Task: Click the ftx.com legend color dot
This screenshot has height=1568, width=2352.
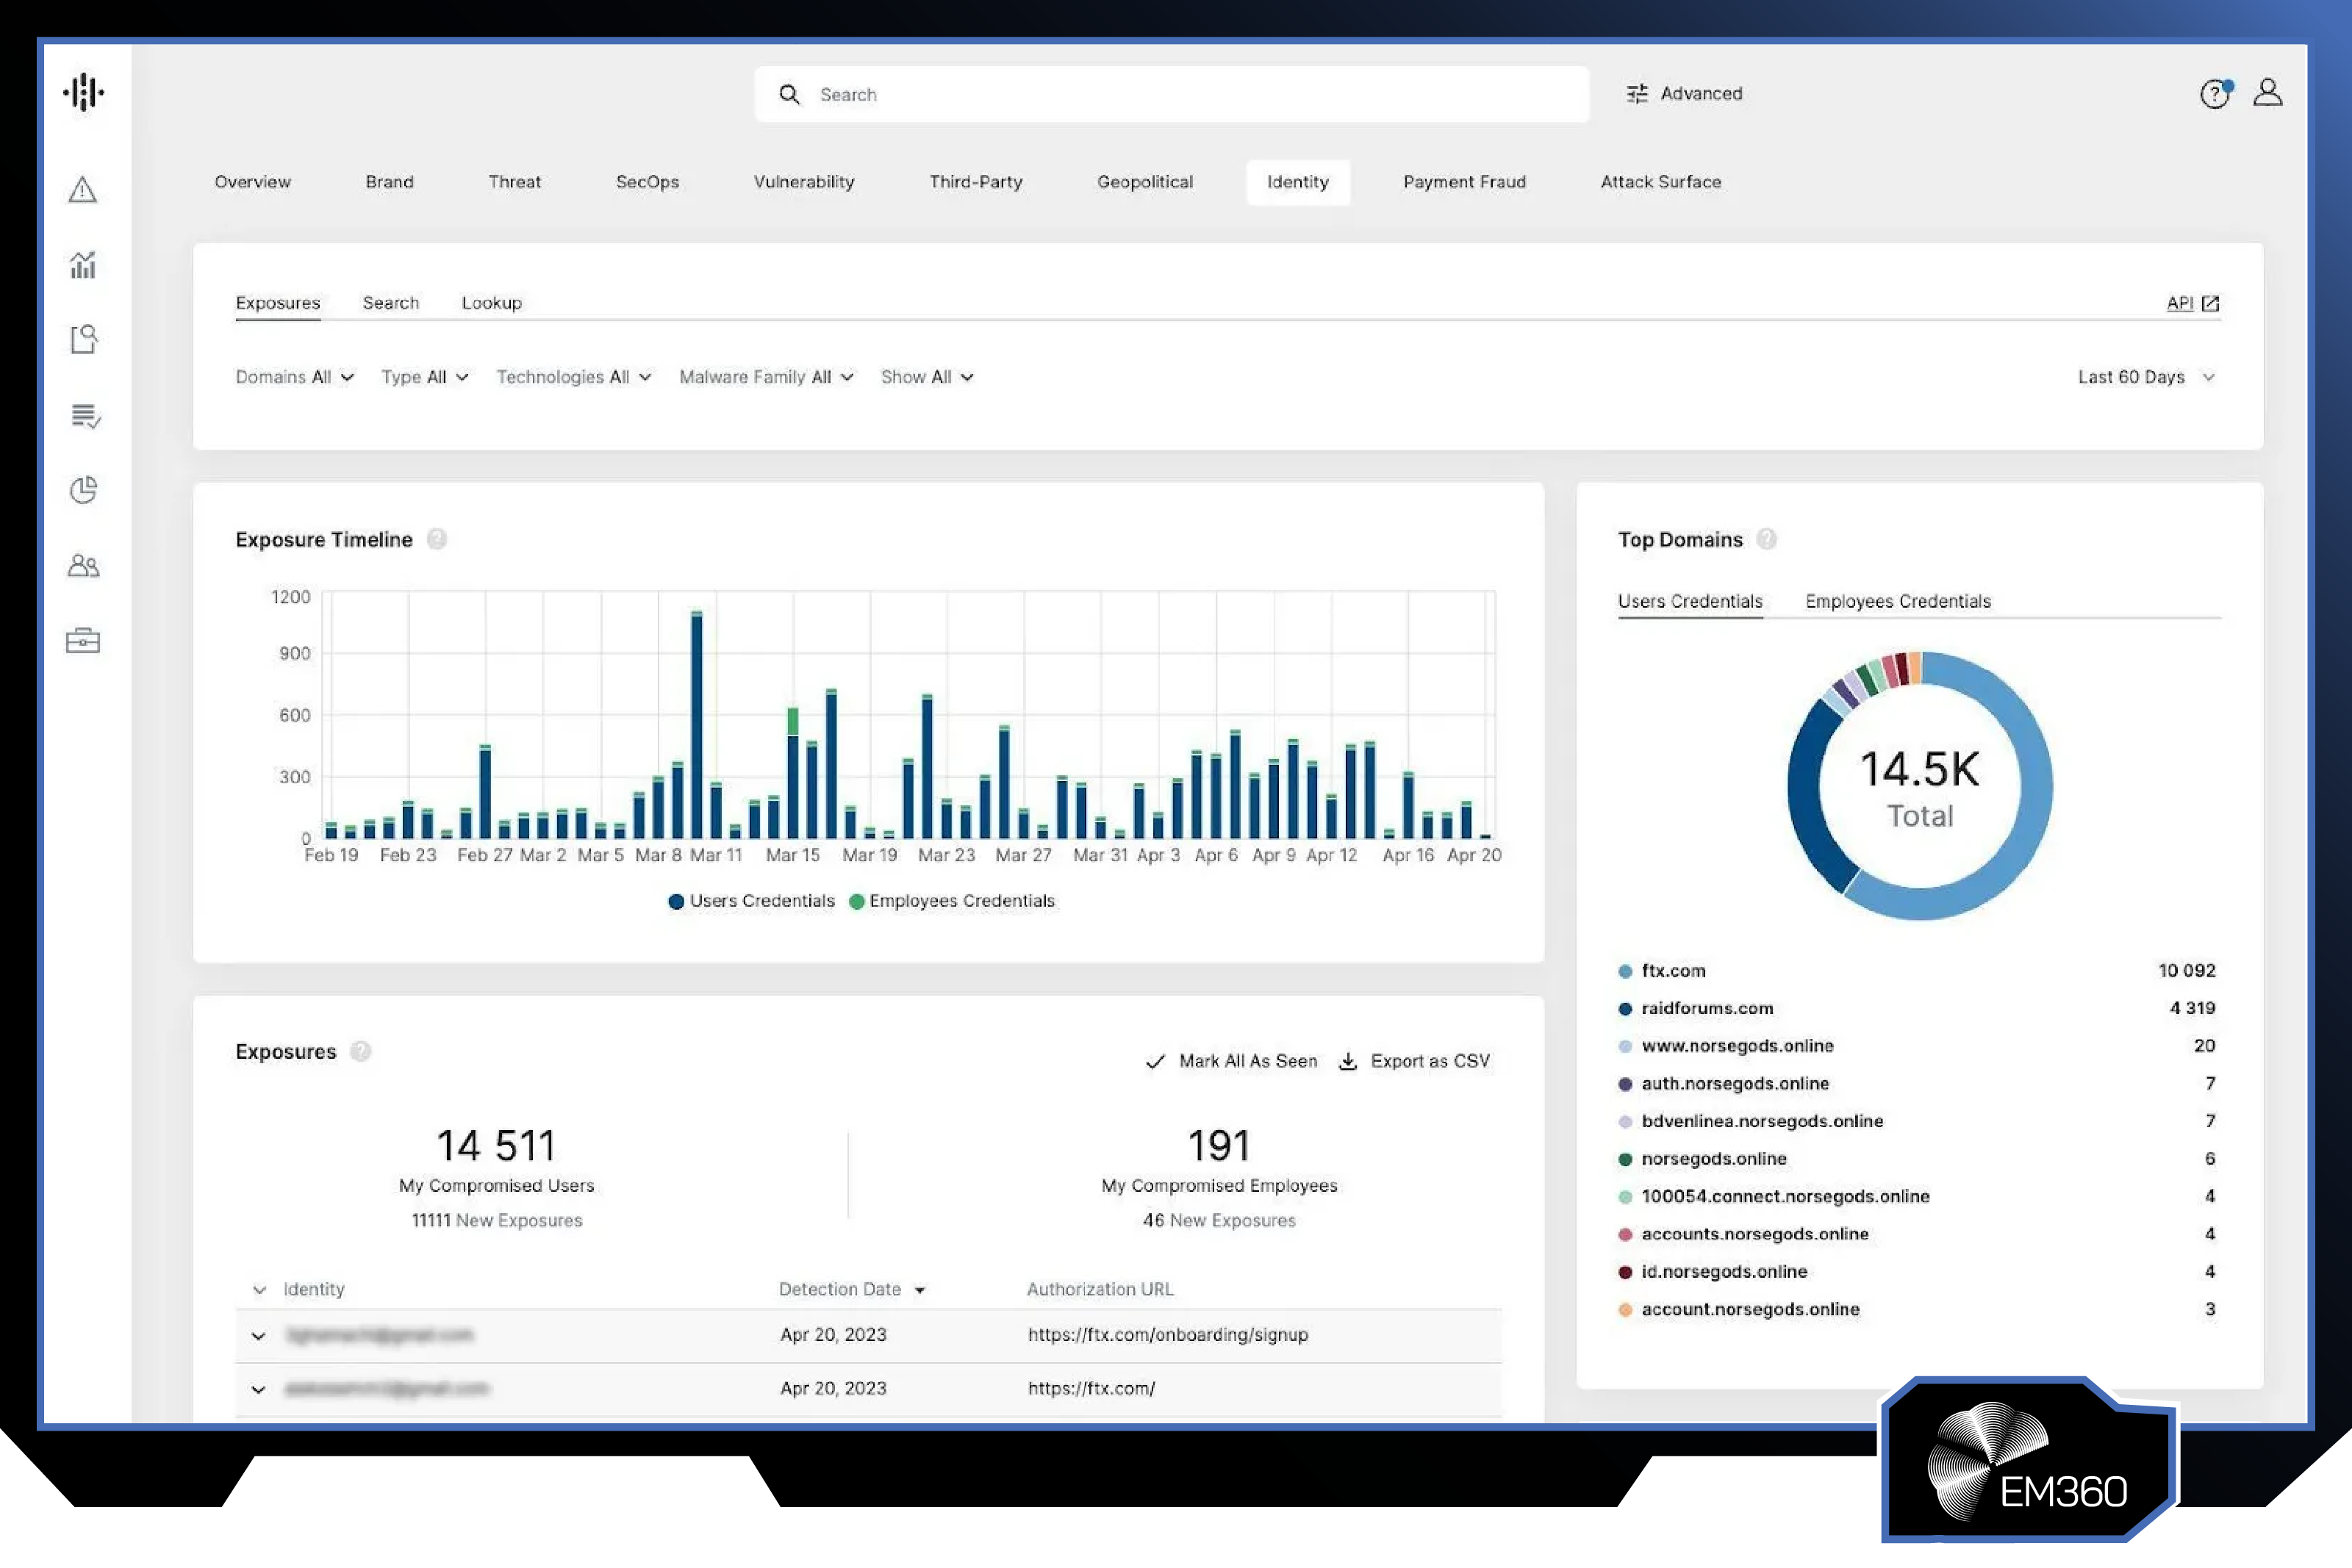Action: tap(1625, 971)
